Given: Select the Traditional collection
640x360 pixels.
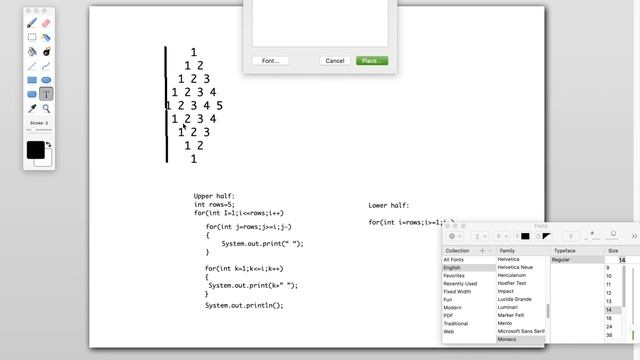Looking at the screenshot, I should point(469,324).
